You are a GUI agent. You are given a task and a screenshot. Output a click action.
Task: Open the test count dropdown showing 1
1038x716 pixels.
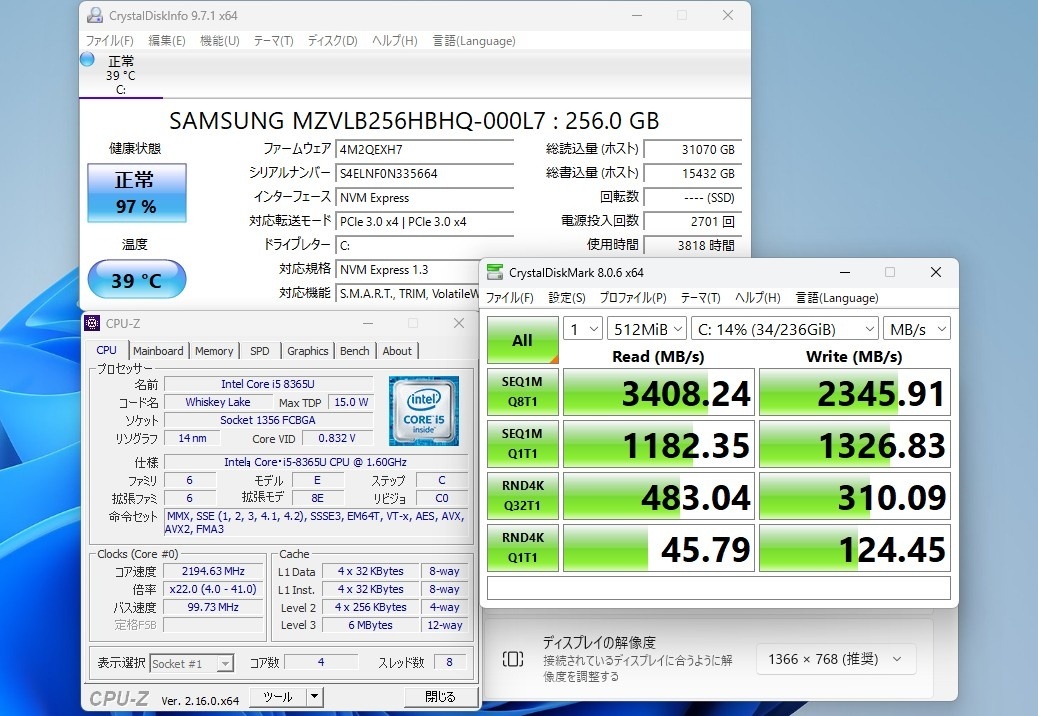click(583, 329)
